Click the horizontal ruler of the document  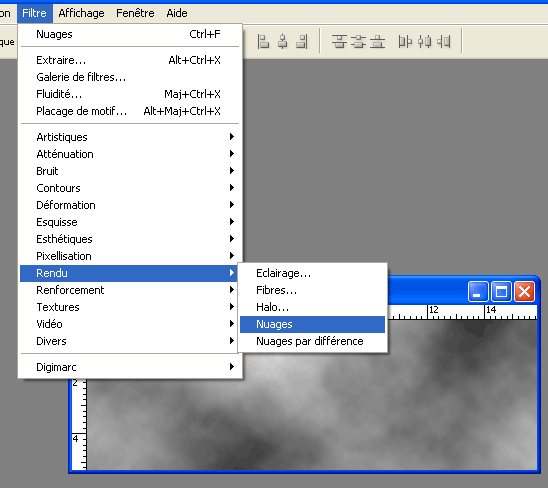pyautogui.click(x=462, y=312)
